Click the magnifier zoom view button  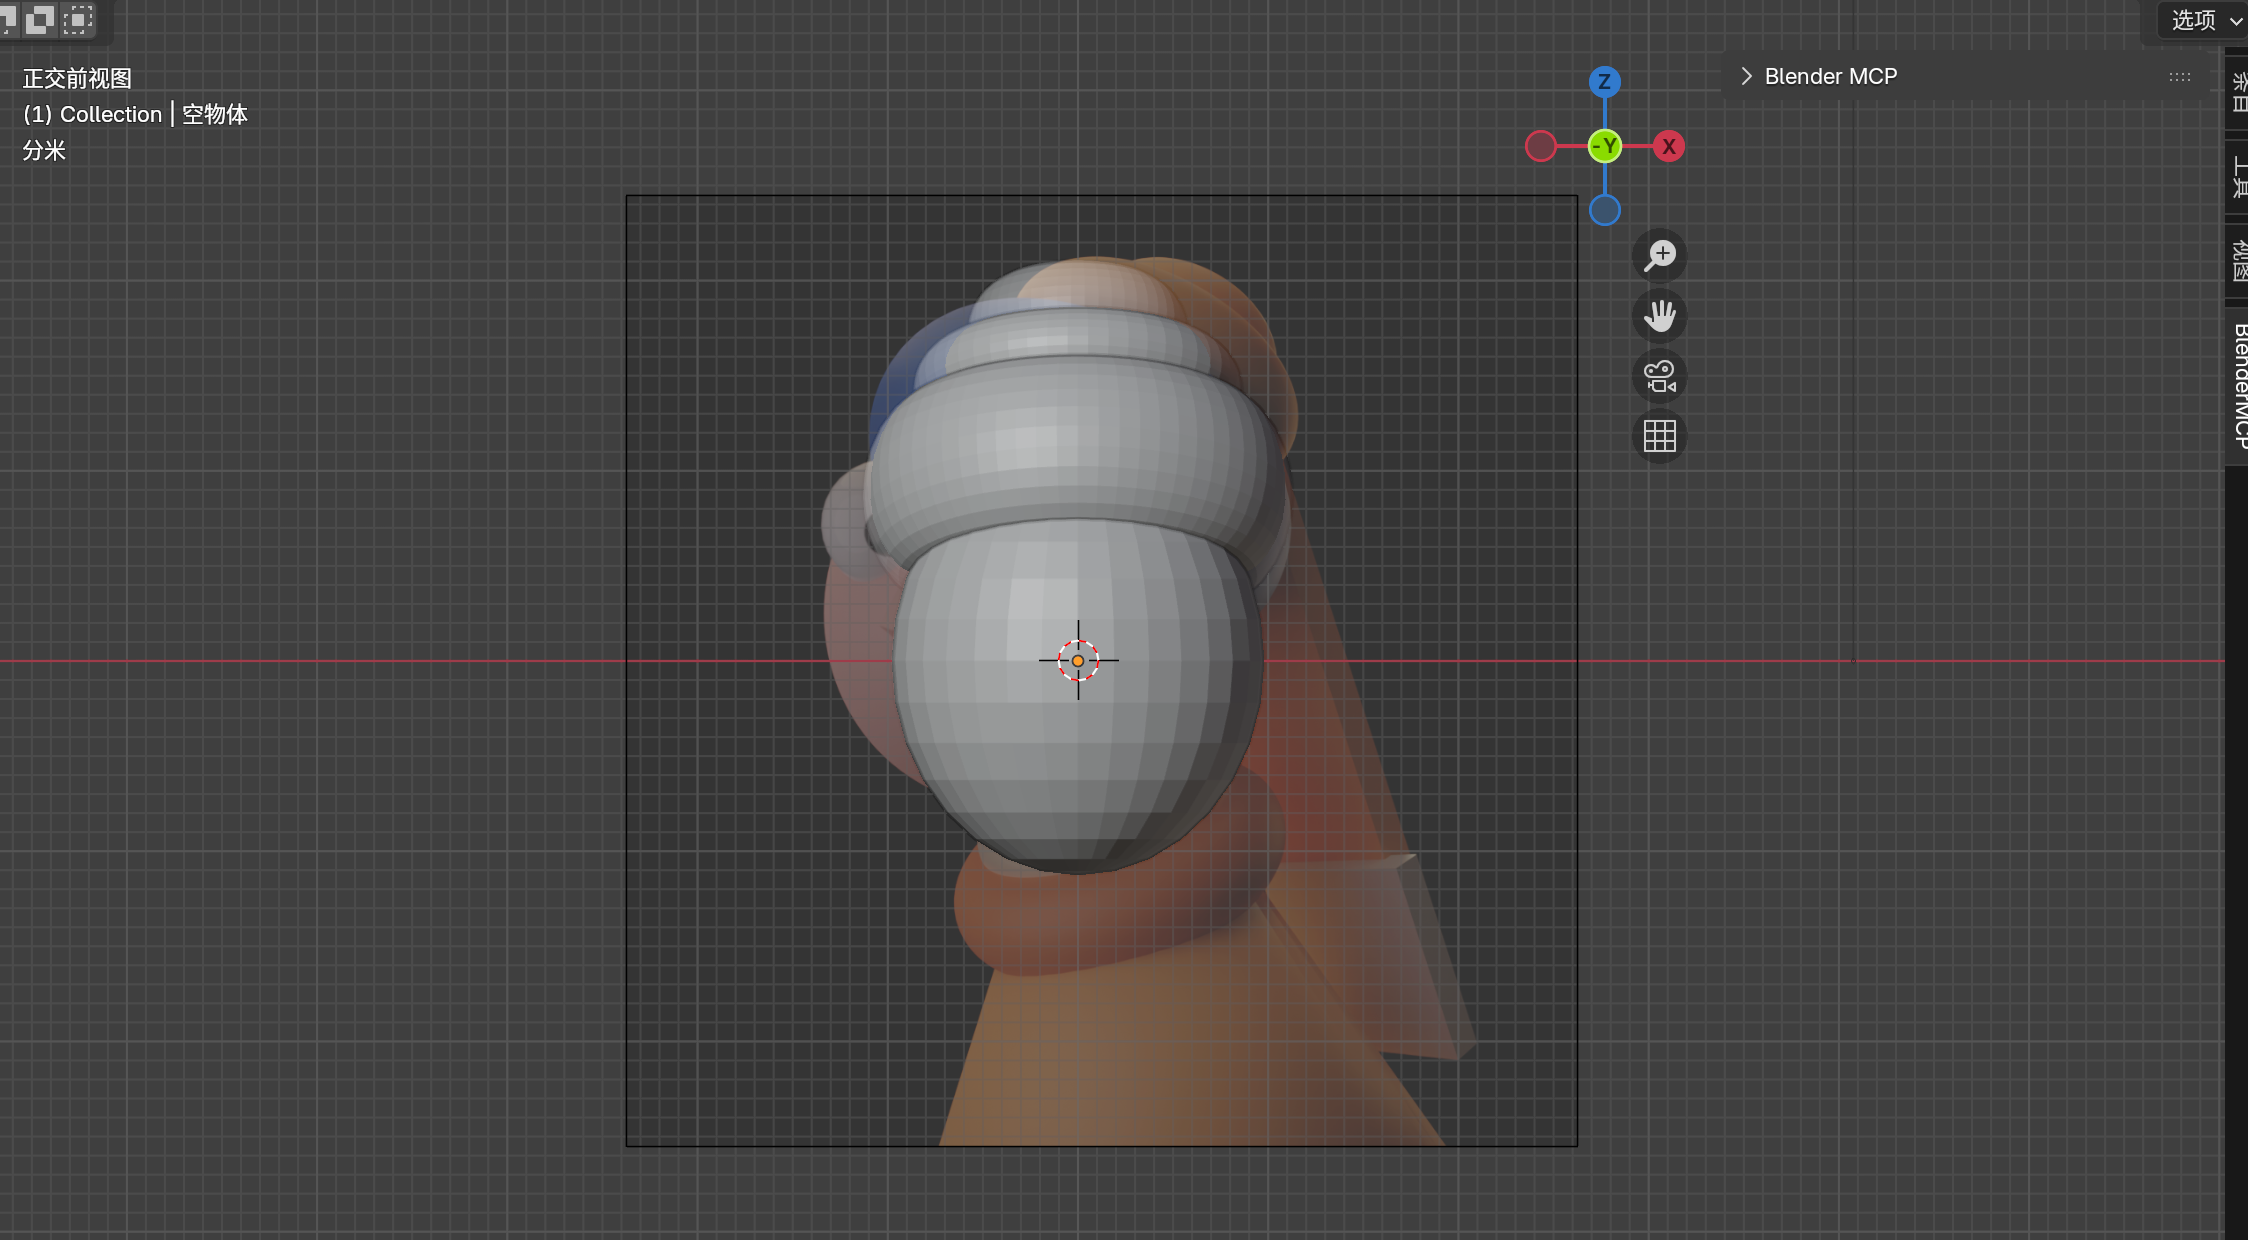1659,256
